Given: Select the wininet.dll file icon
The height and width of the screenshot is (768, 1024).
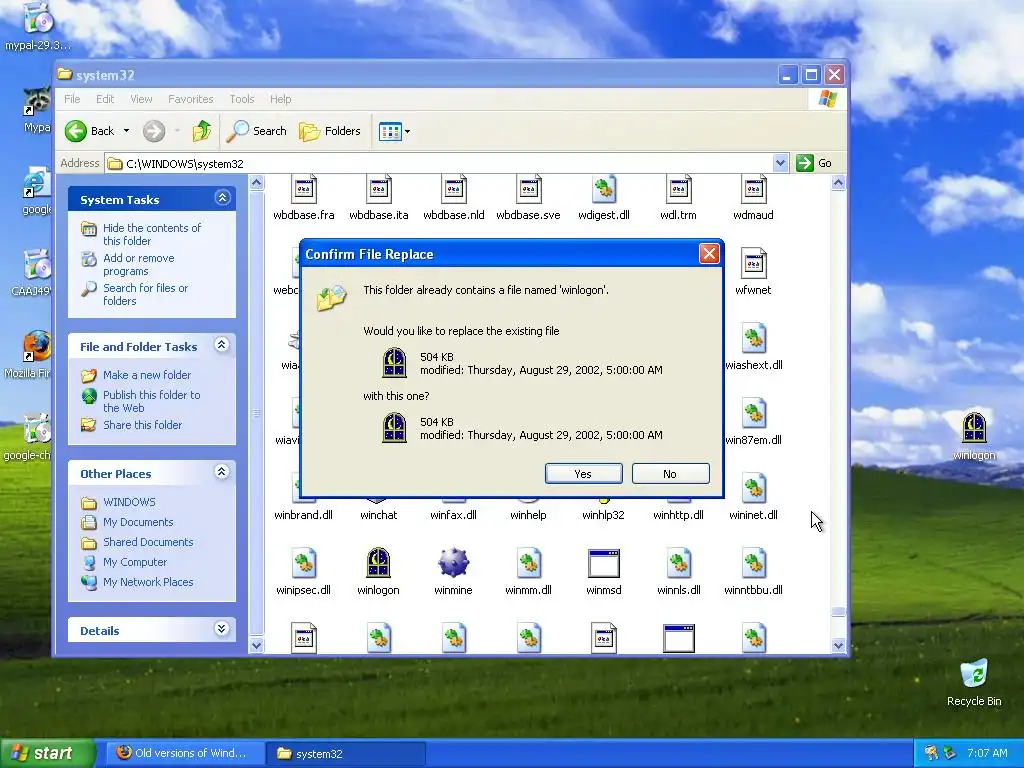Looking at the screenshot, I should click(754, 489).
